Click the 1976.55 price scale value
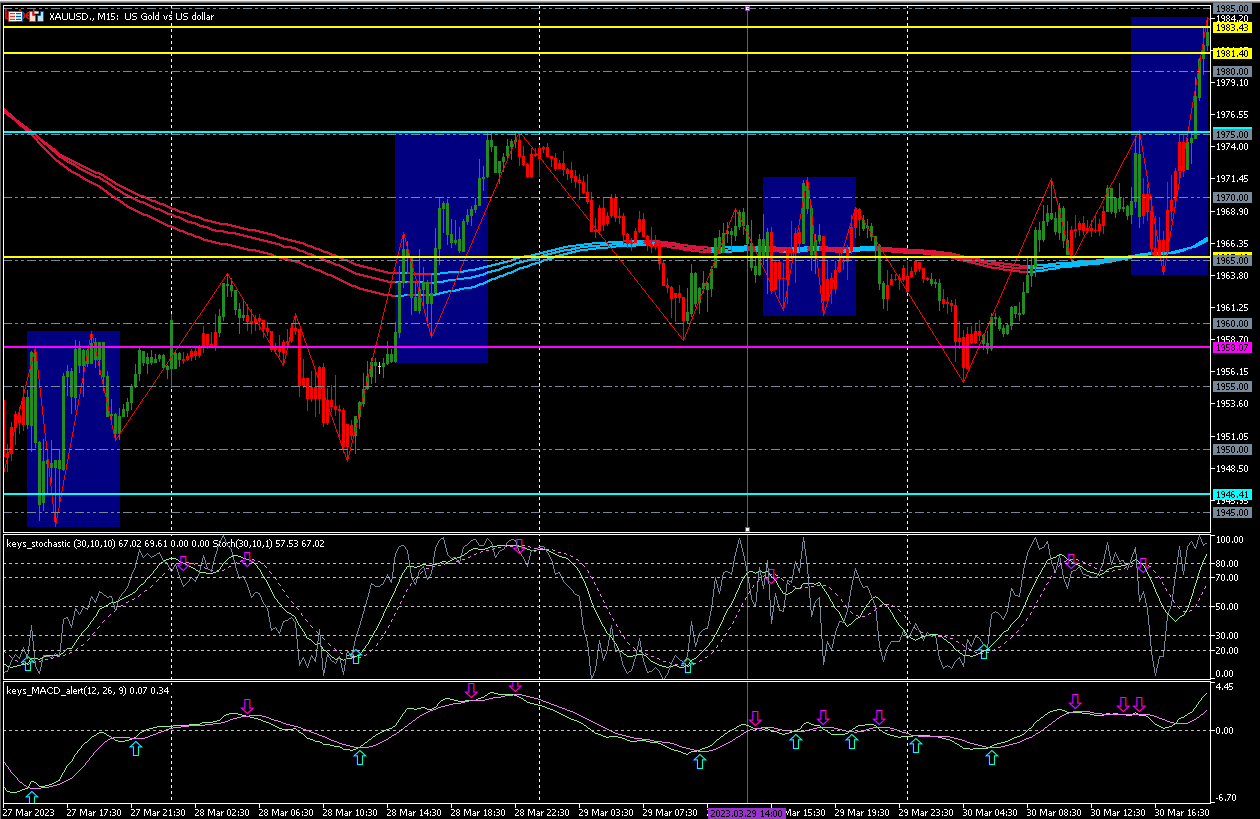 coord(1231,114)
